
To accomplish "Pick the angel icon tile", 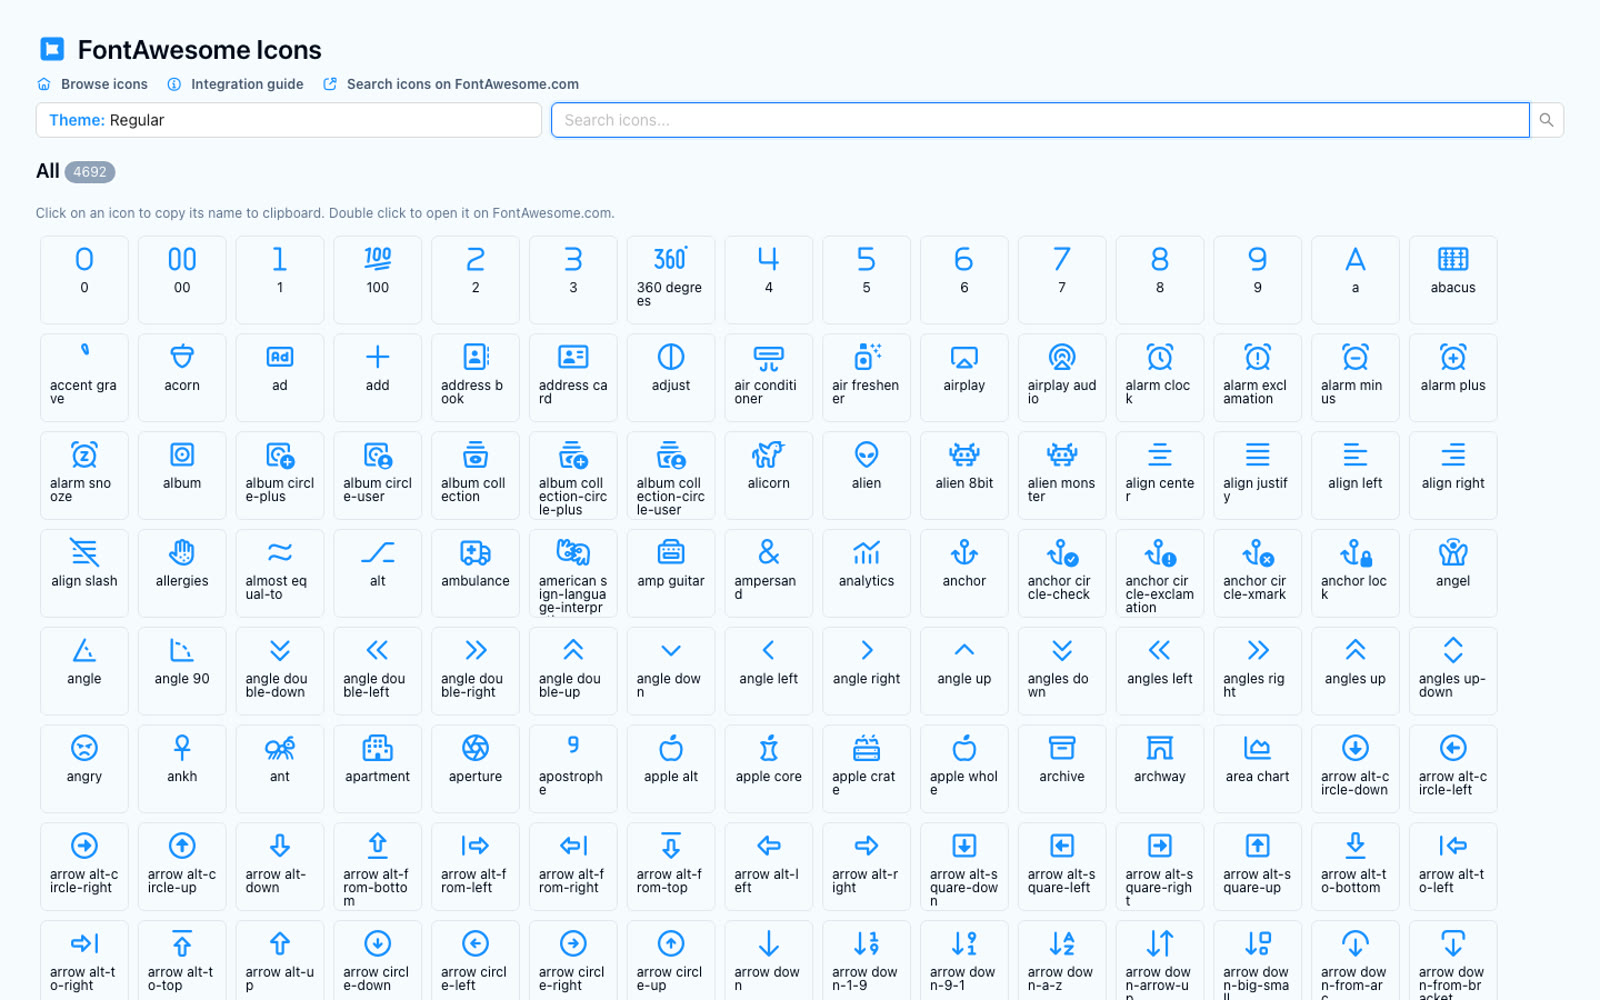I will tap(1453, 573).
